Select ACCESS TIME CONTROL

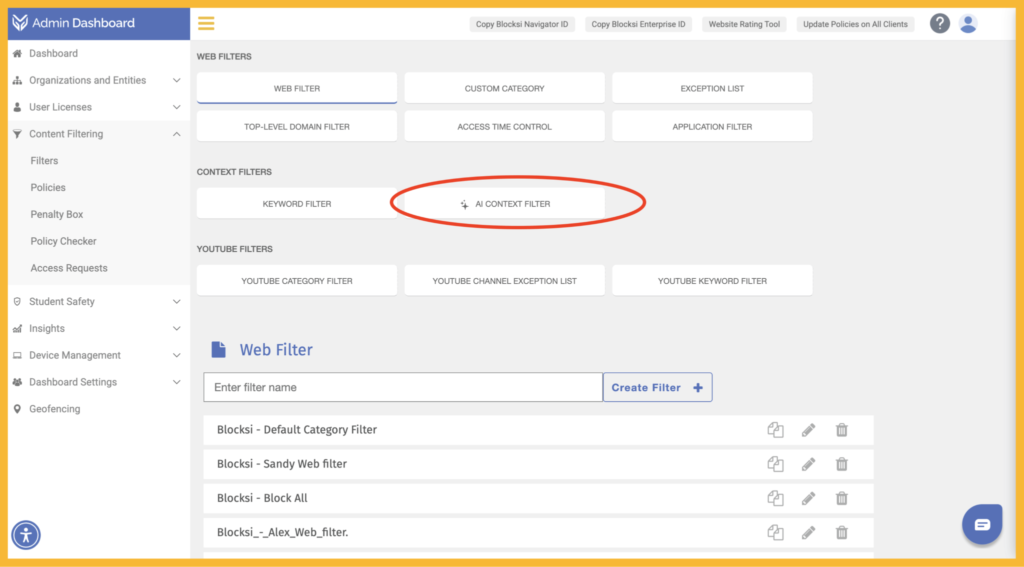click(504, 127)
